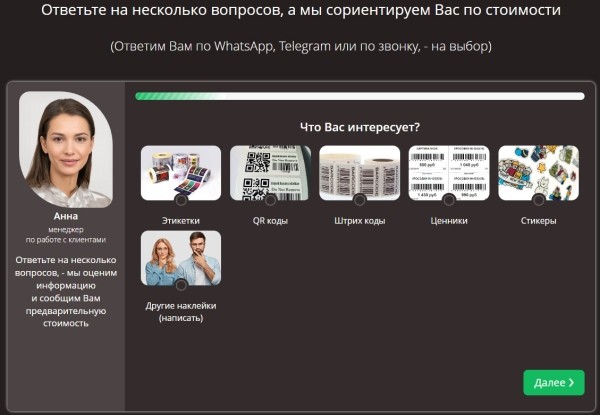Screen dimensions: 600x415
Task: Select the Другие наклейки radio button
Action: [x=181, y=285]
